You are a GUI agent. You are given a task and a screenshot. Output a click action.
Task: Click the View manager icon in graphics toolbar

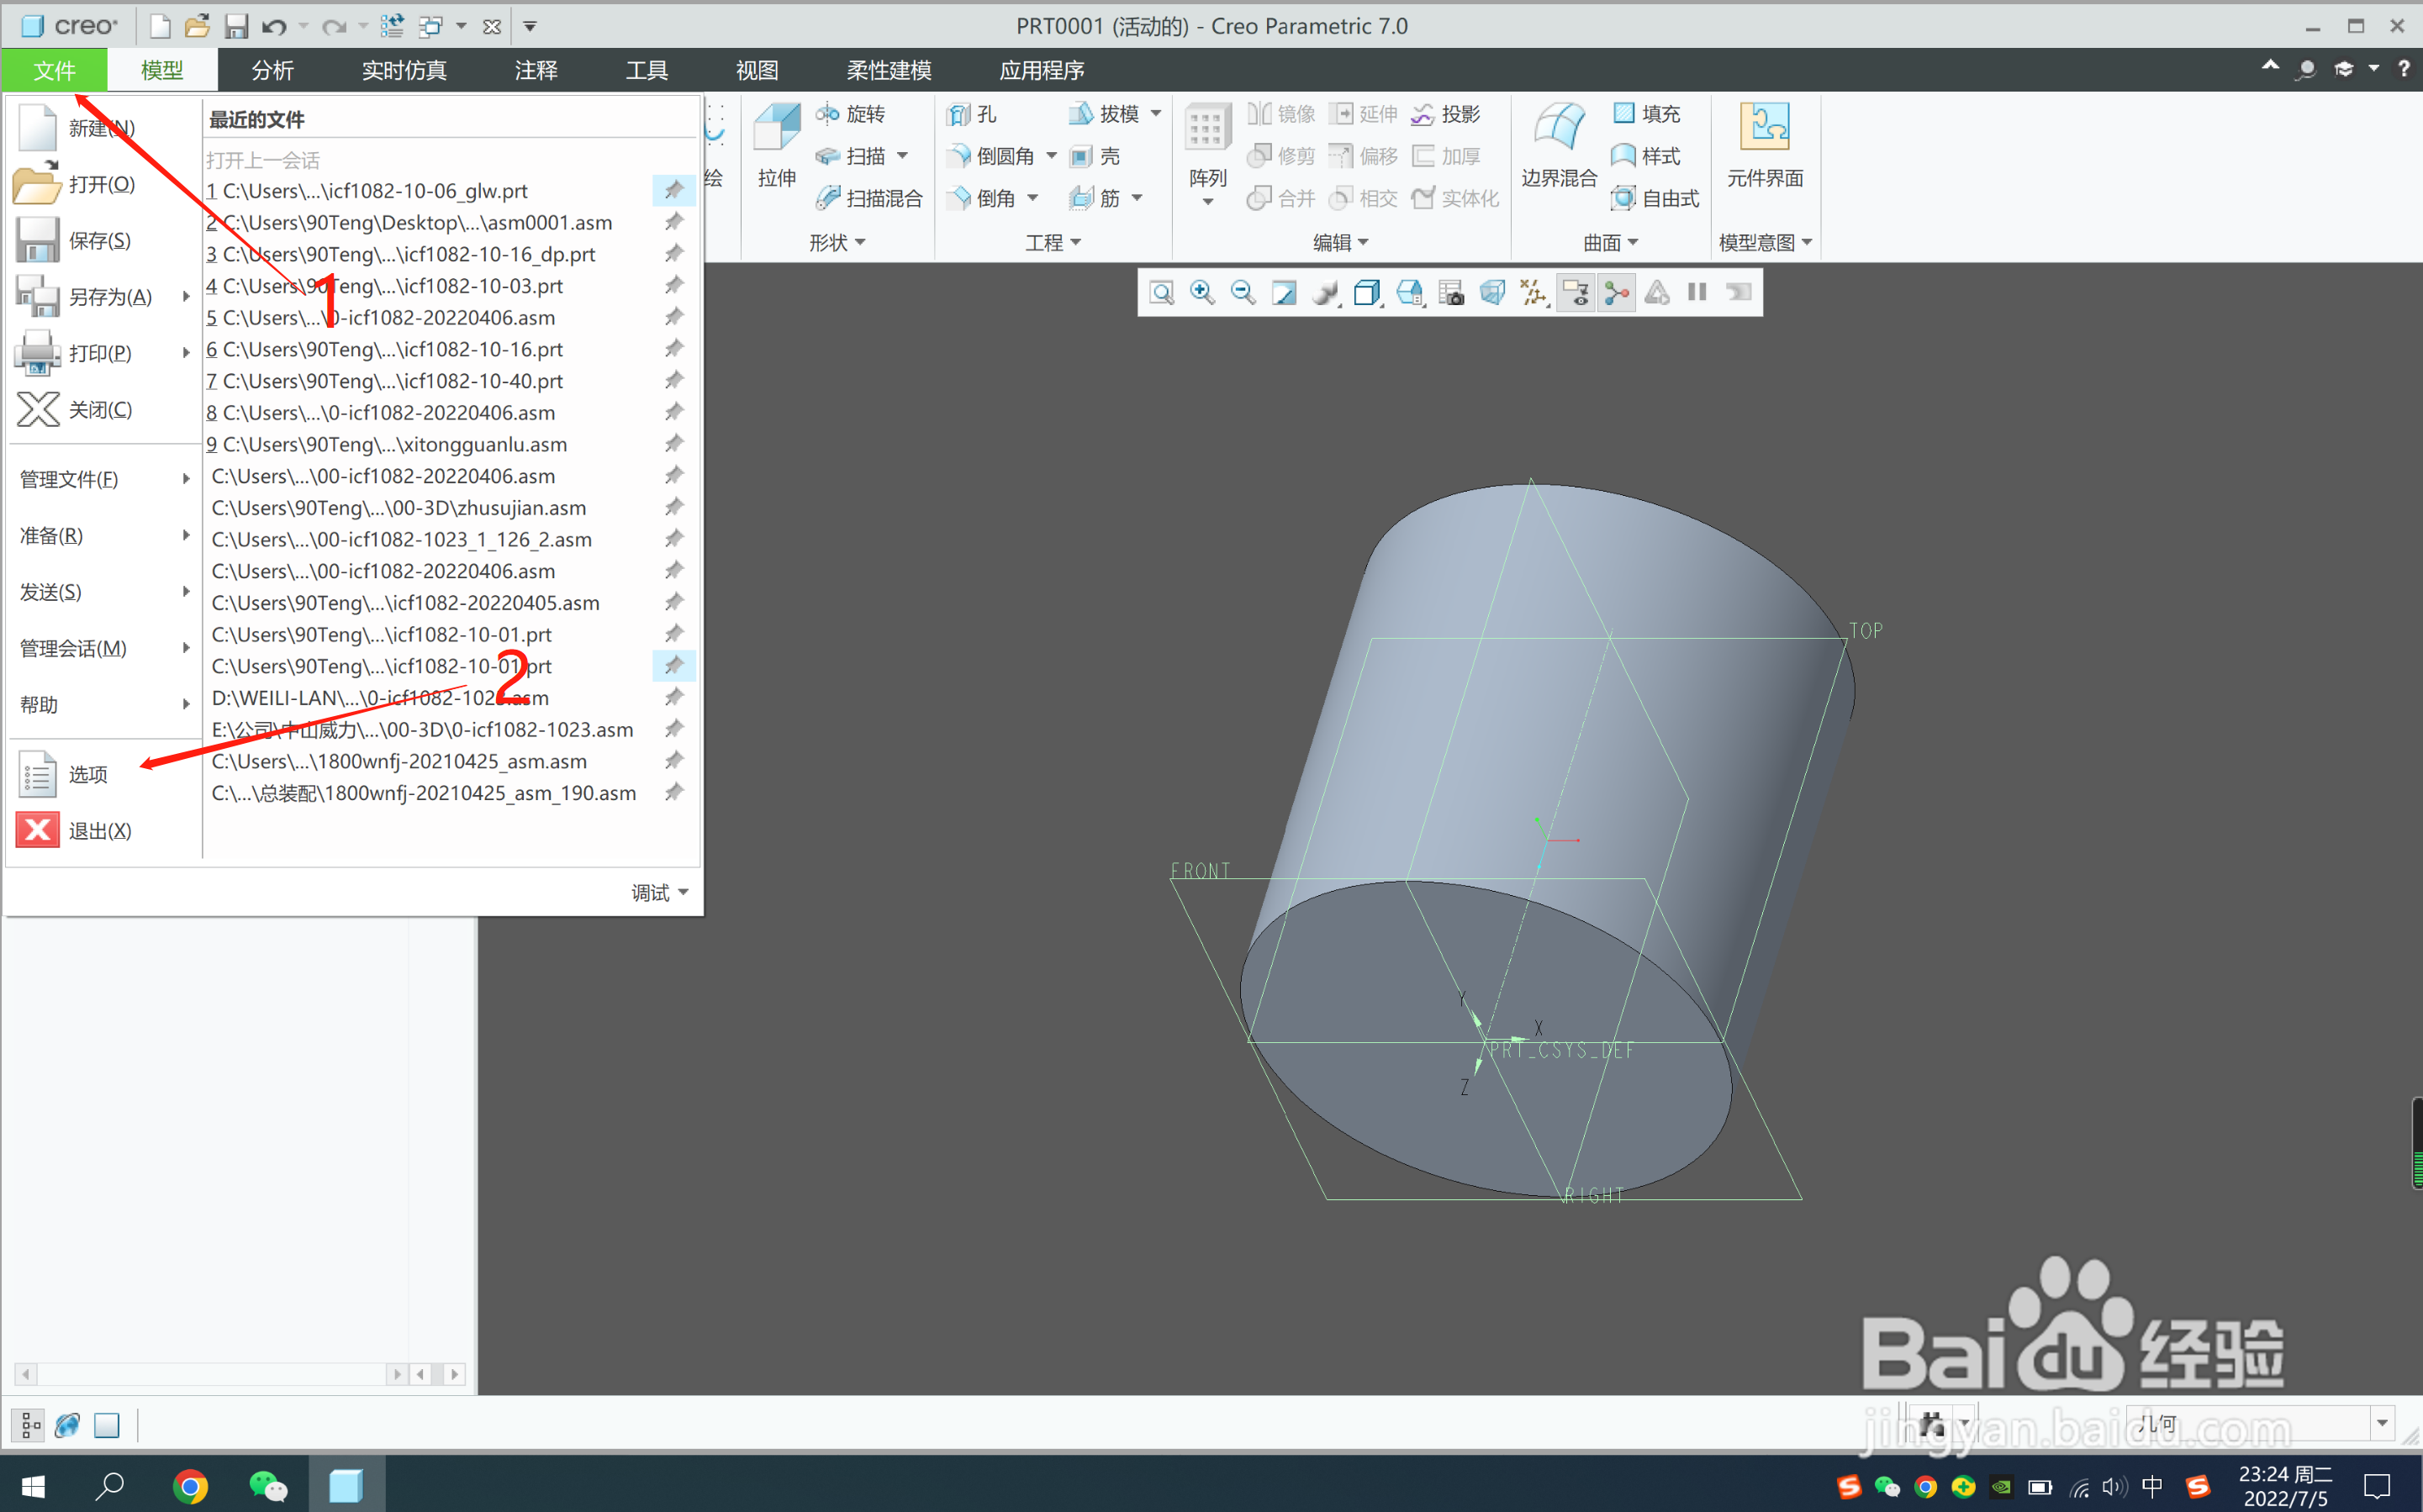click(x=1451, y=292)
